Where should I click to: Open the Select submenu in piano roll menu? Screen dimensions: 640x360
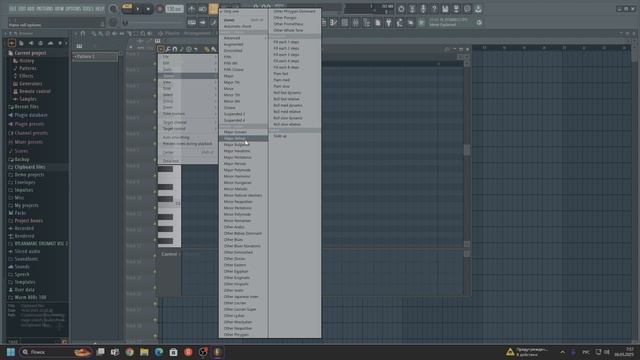pos(188,95)
